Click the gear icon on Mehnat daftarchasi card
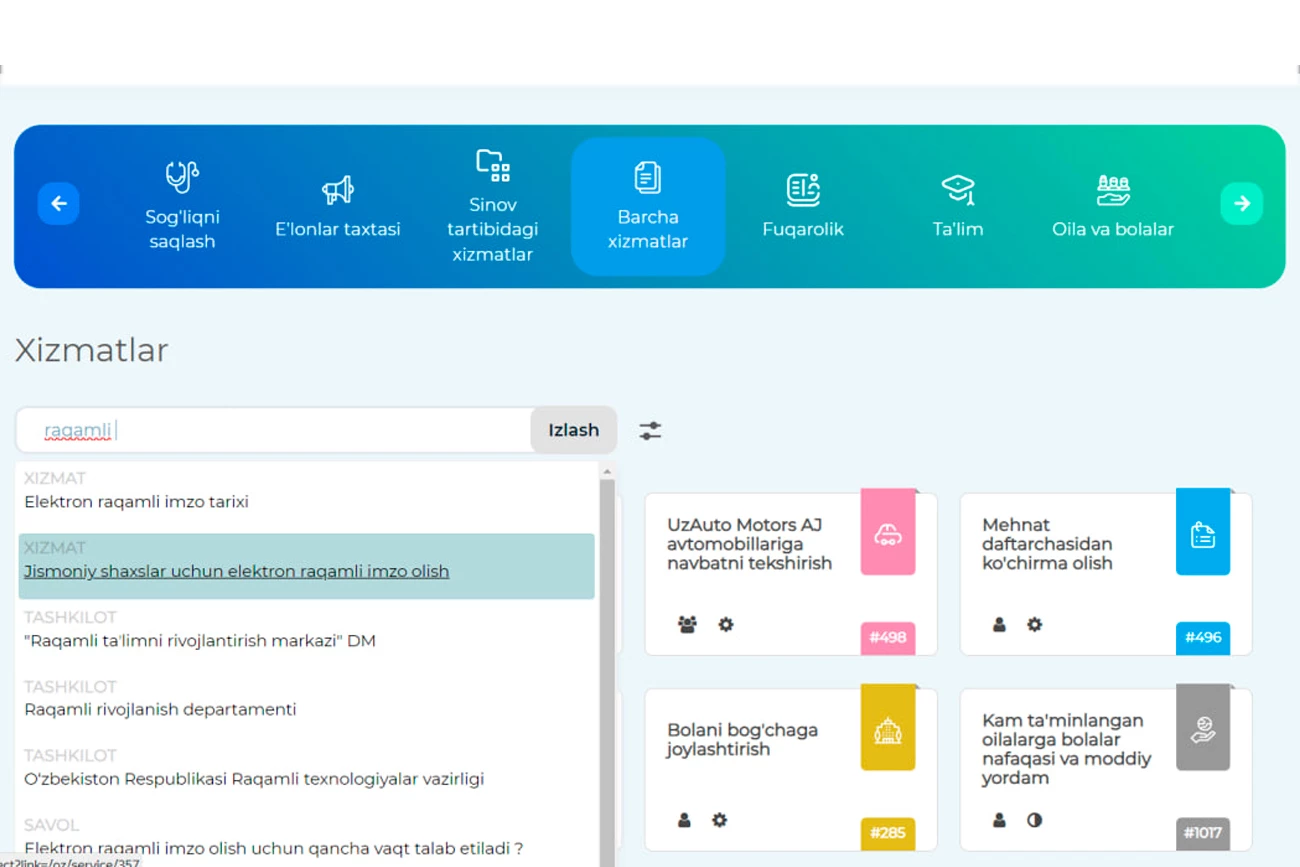 coord(1035,625)
